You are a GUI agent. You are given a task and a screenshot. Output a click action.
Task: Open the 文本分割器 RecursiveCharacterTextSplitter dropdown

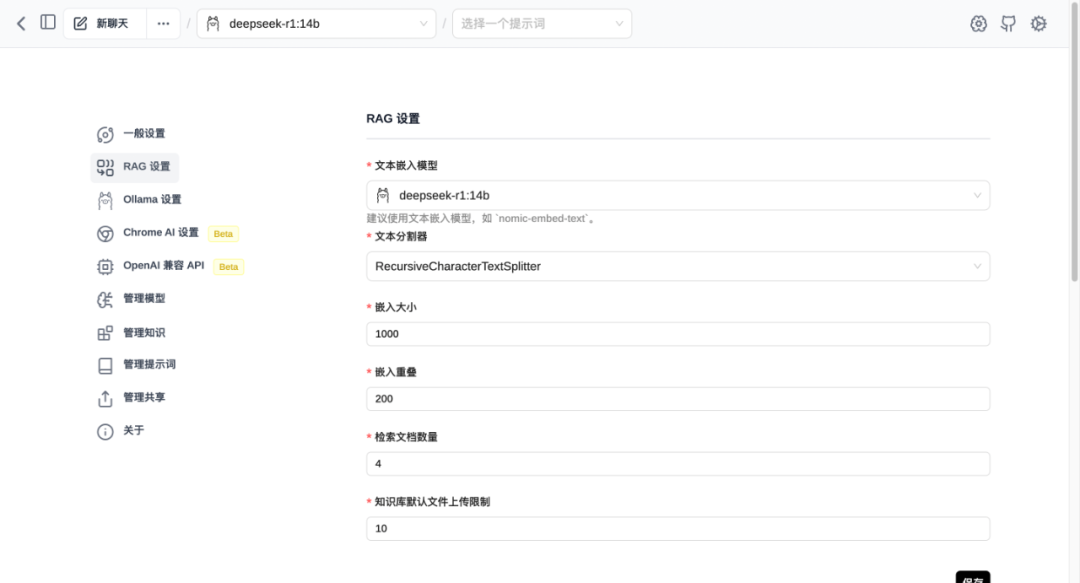677,266
